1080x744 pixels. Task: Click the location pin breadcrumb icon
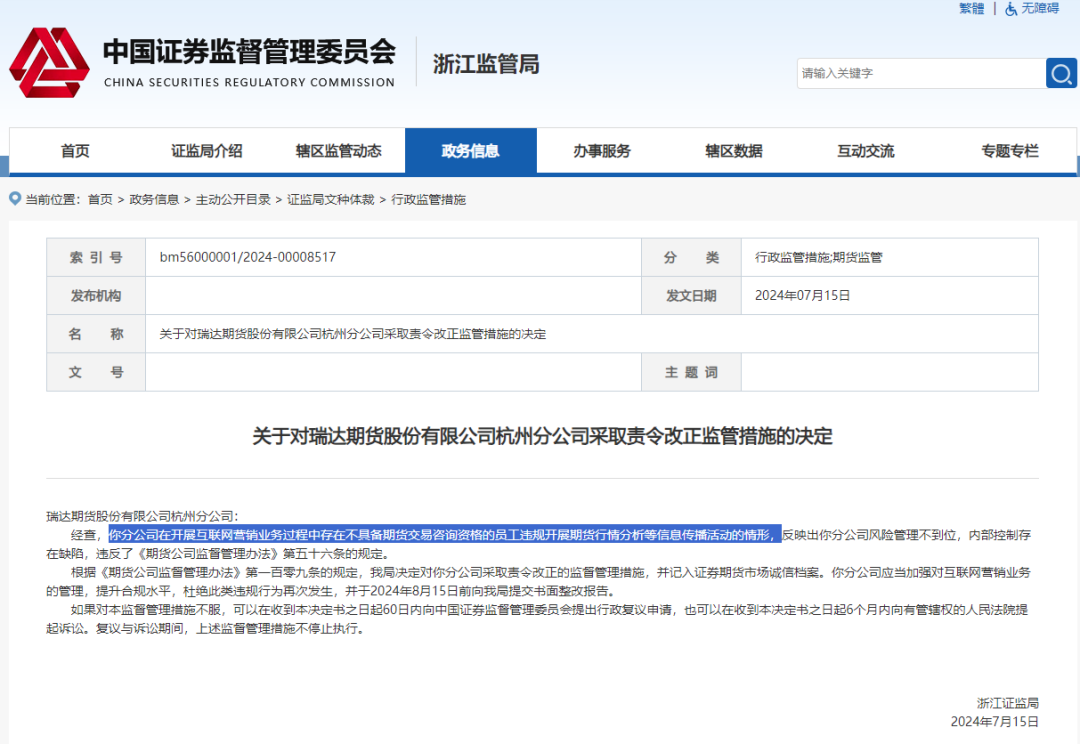15,199
